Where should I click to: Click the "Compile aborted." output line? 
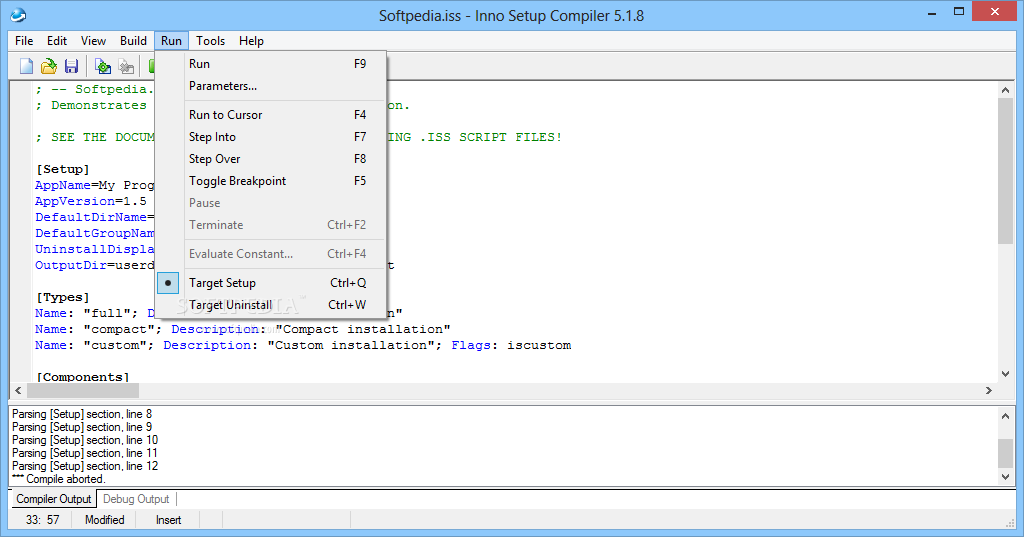(x=59, y=479)
